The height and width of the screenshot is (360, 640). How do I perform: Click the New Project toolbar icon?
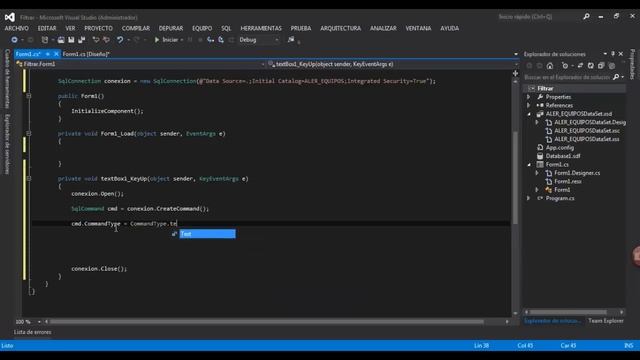[45, 40]
